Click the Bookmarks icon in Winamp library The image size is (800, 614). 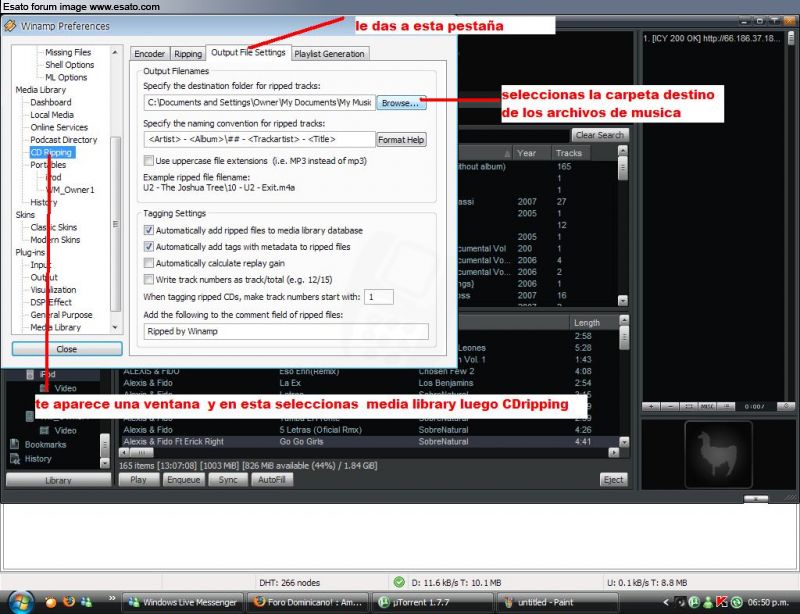click(15, 445)
